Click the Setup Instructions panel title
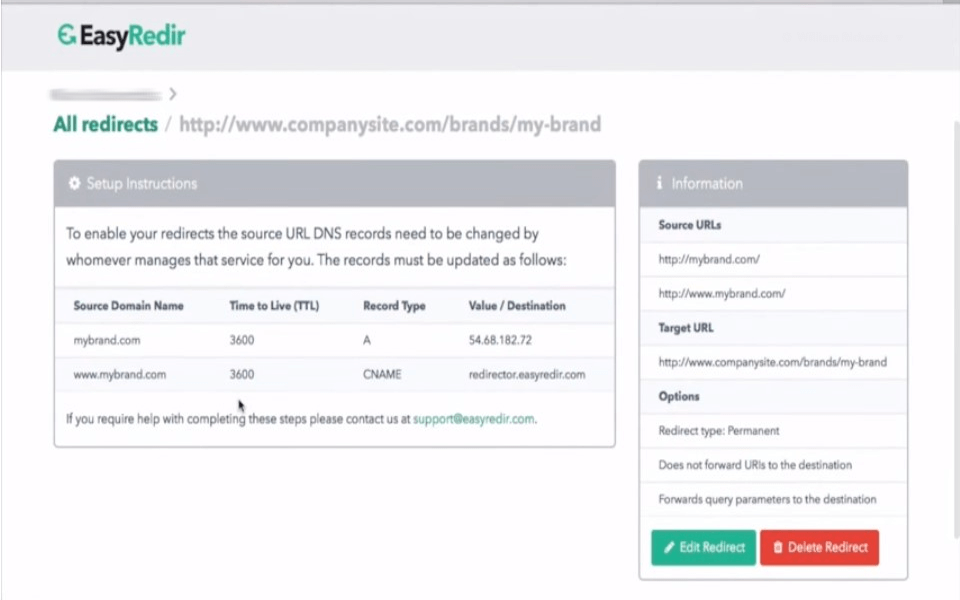This screenshot has width=960, height=600. pos(141,184)
